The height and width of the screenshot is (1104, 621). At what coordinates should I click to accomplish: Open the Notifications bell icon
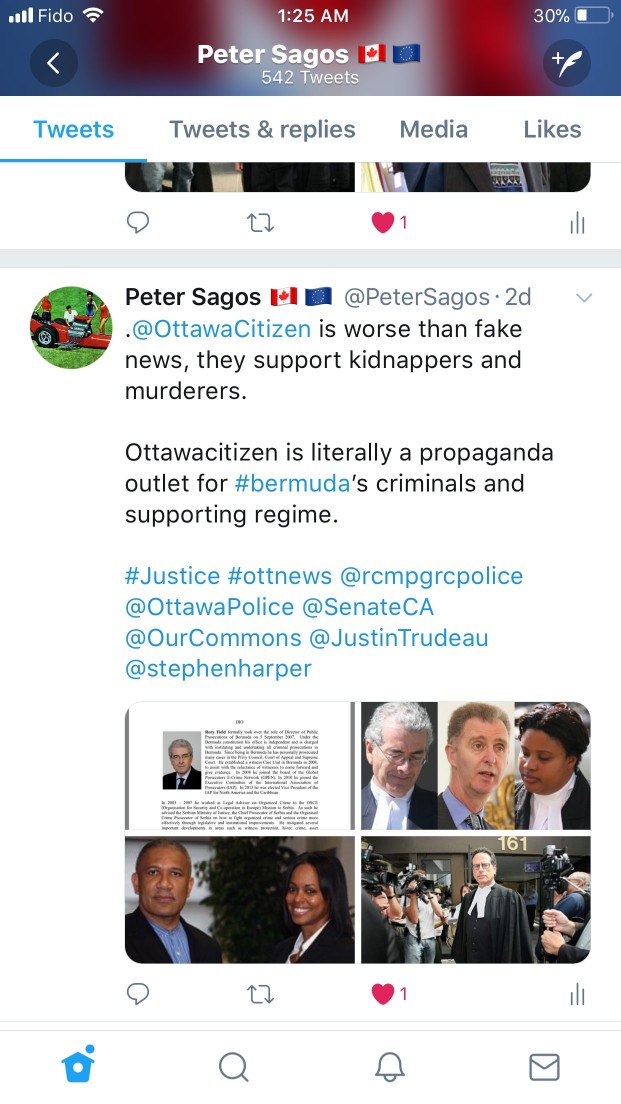[389, 1067]
